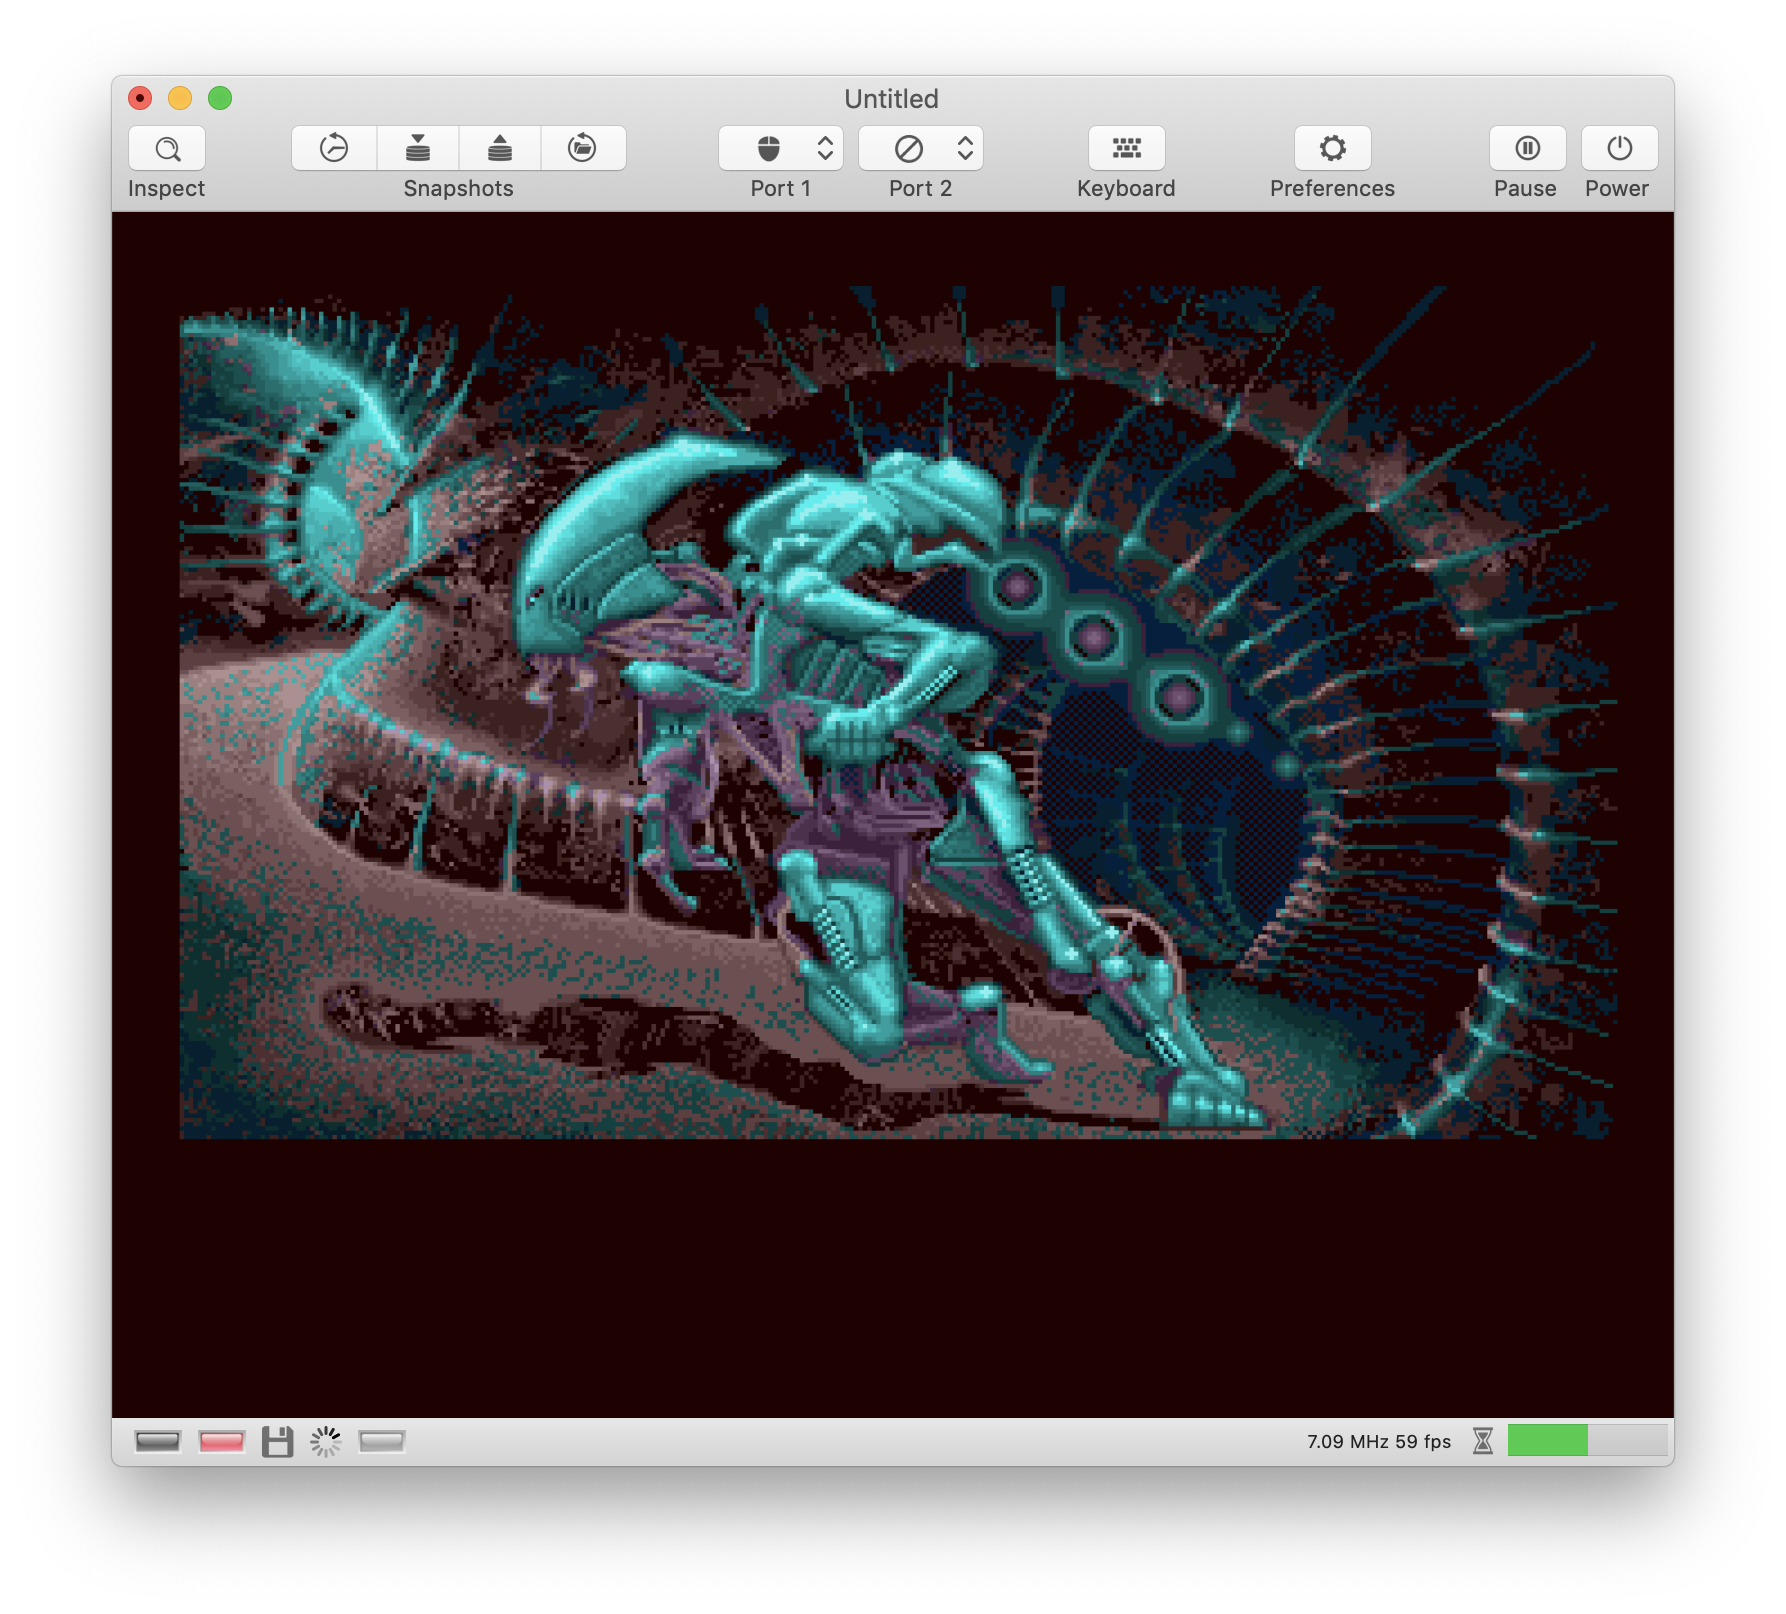The width and height of the screenshot is (1786, 1614).
Task: Click the first drive LED in the status bar
Action: click(x=158, y=1441)
